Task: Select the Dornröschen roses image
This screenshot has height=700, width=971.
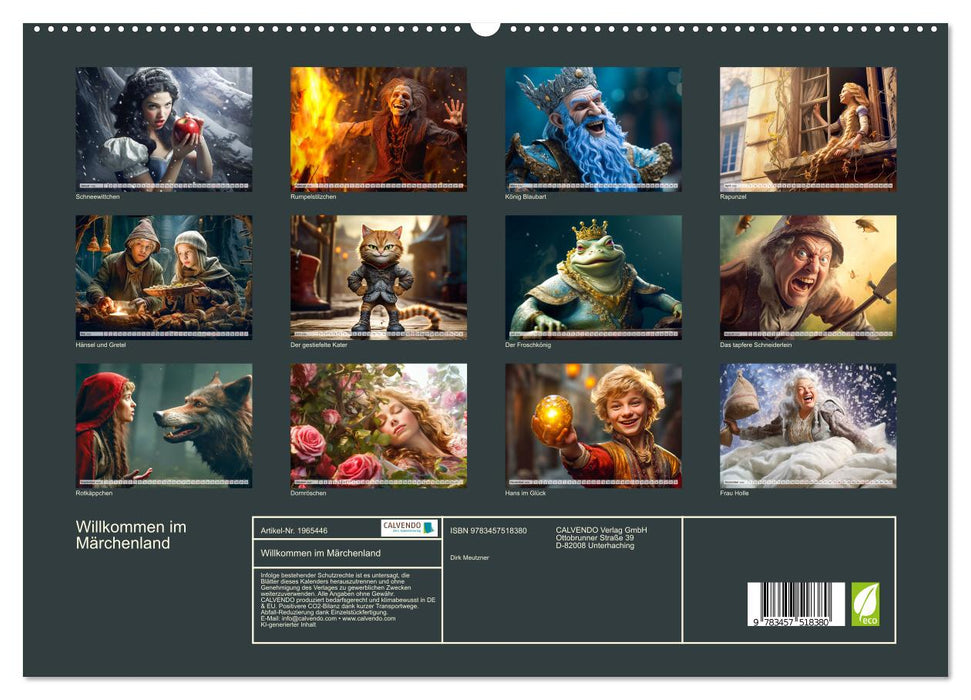Action: click(378, 425)
